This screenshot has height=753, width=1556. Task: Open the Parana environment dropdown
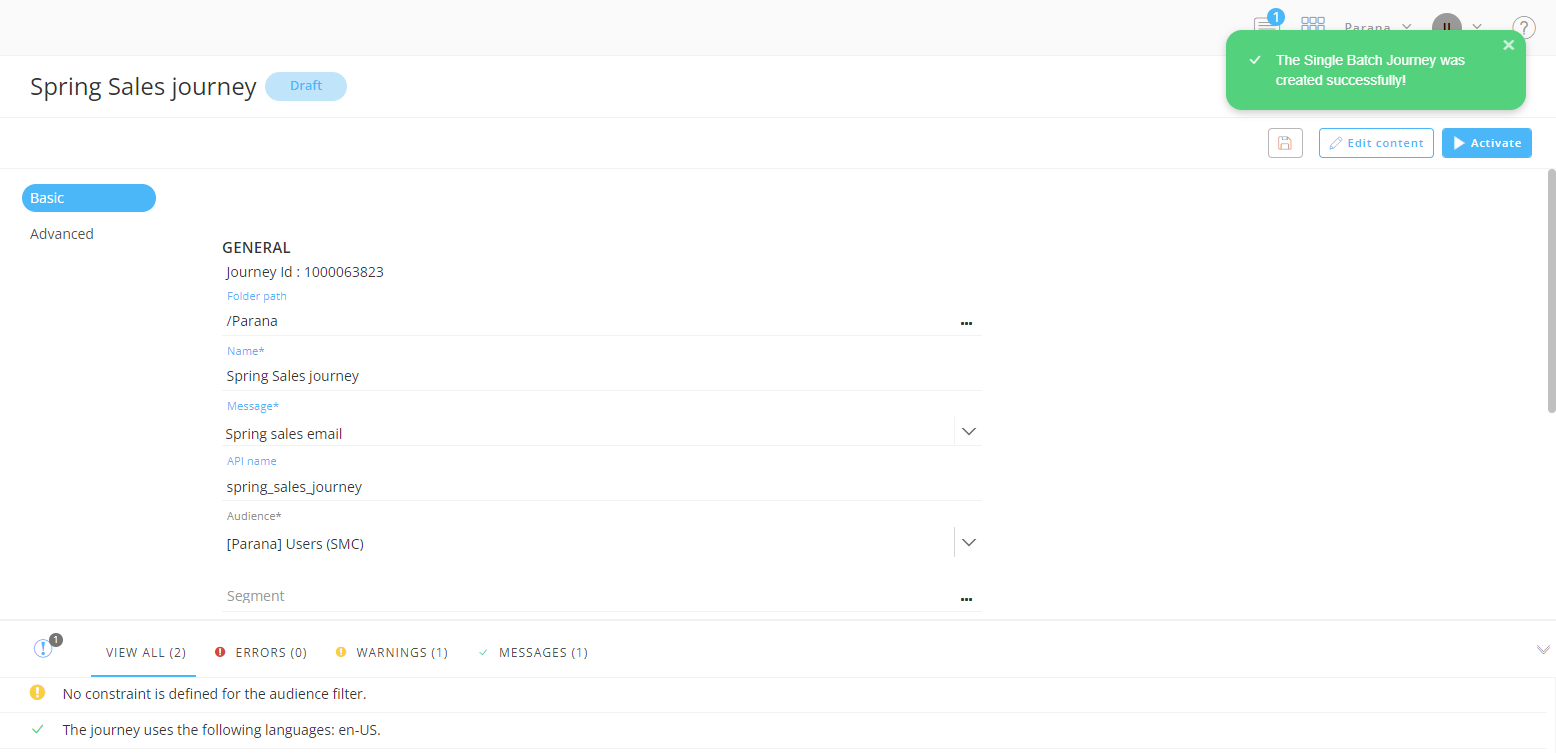[x=1377, y=28]
